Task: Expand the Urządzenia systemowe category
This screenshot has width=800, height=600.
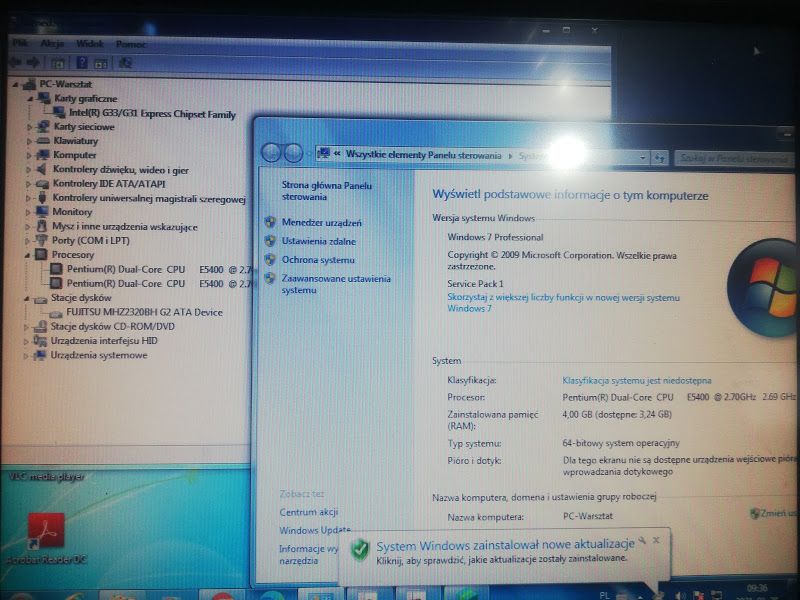Action: [26, 356]
